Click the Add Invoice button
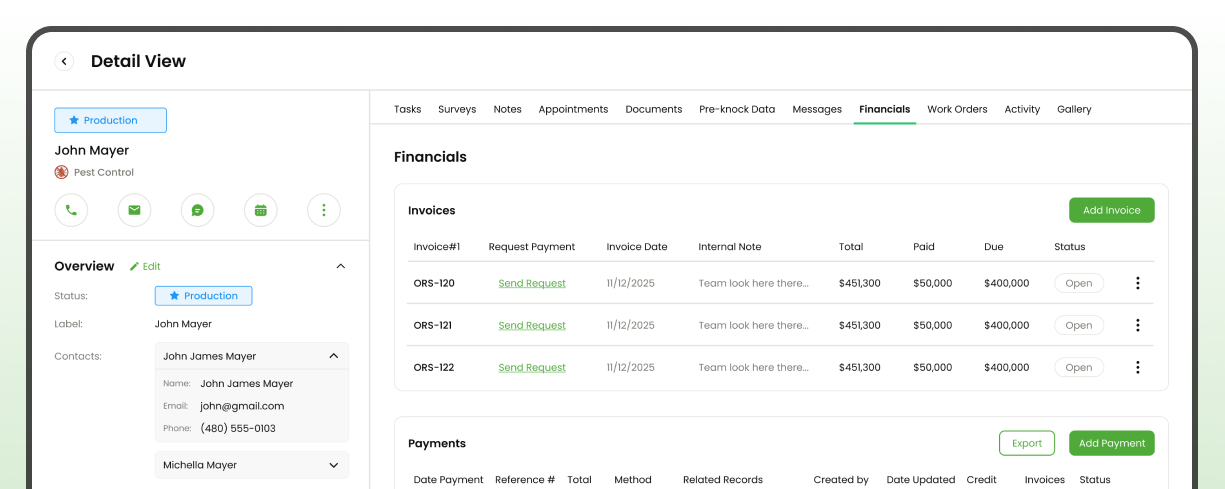The height and width of the screenshot is (489, 1225). click(x=1112, y=210)
